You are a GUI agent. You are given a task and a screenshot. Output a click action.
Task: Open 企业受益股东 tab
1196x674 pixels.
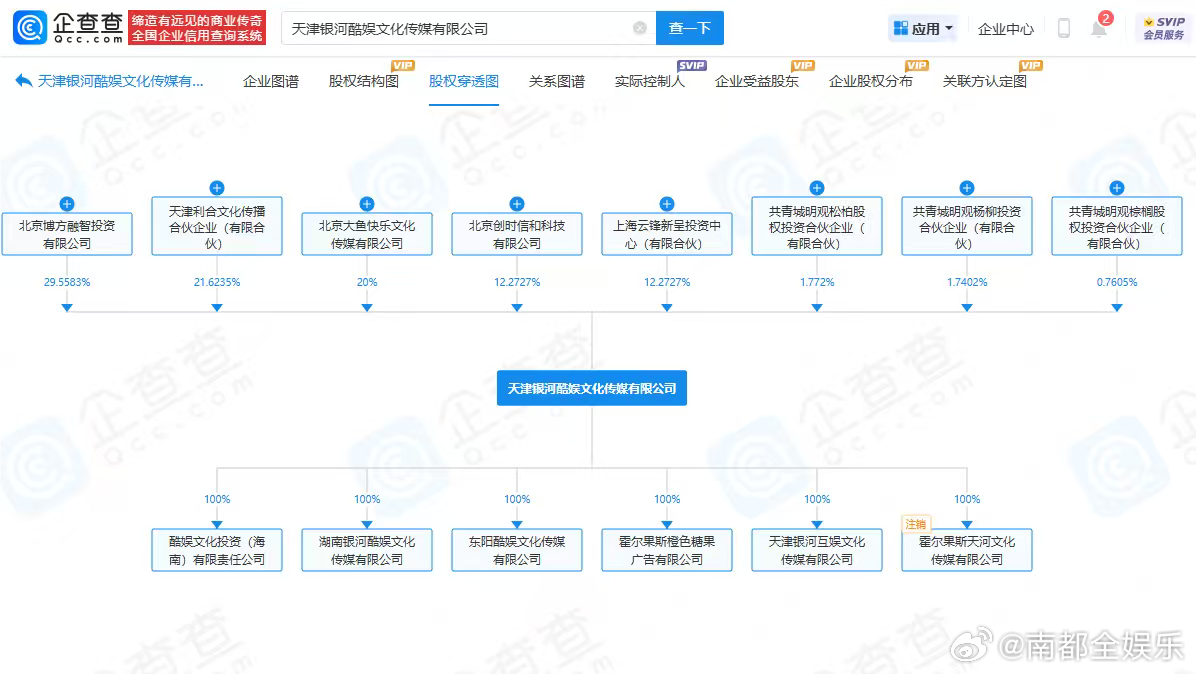click(x=757, y=82)
